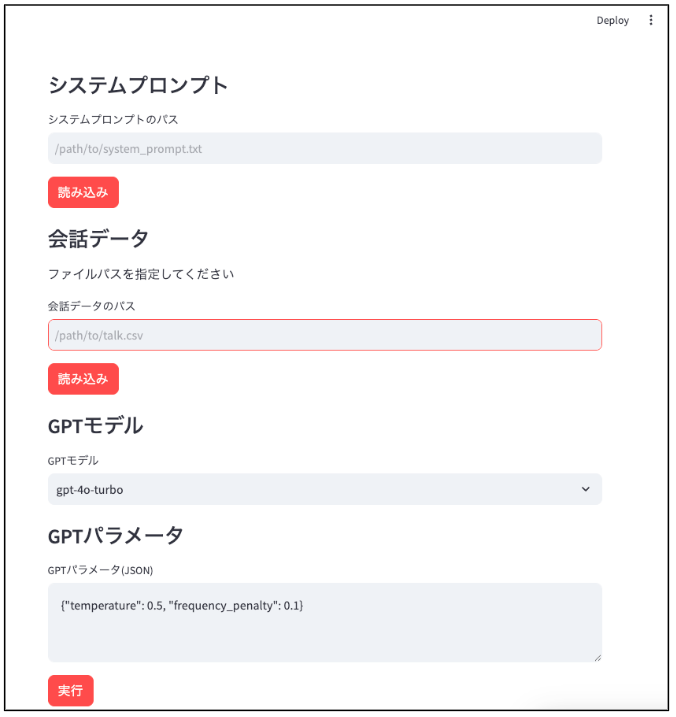This screenshot has height=717, width=676.
Task: Click the GPTパラメータ(JSON) field label
Action: pyautogui.click(x=100, y=570)
